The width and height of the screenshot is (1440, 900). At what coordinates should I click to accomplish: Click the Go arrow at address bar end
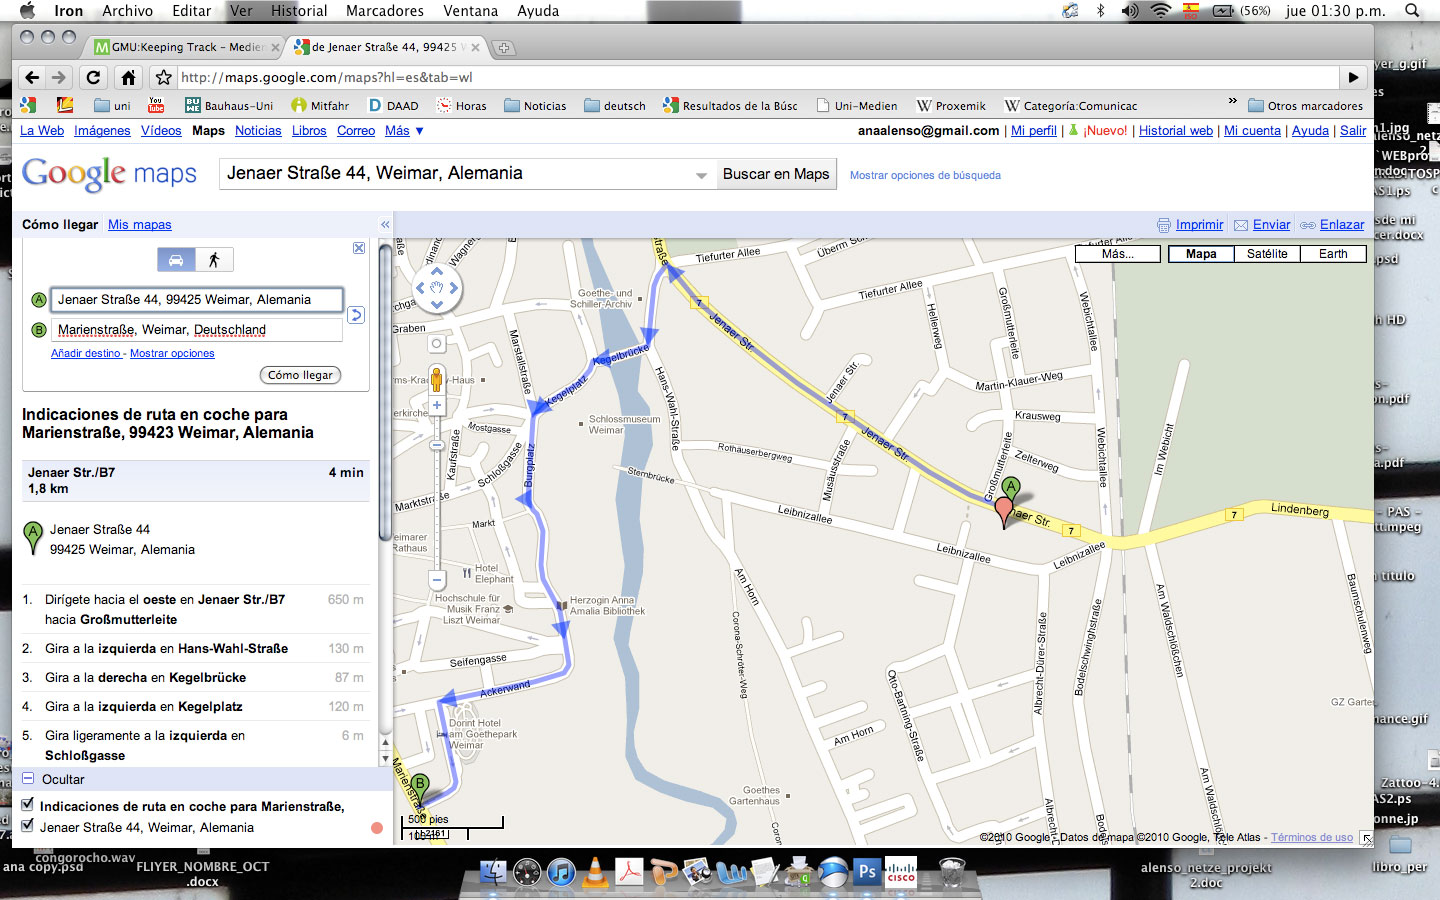(1353, 77)
